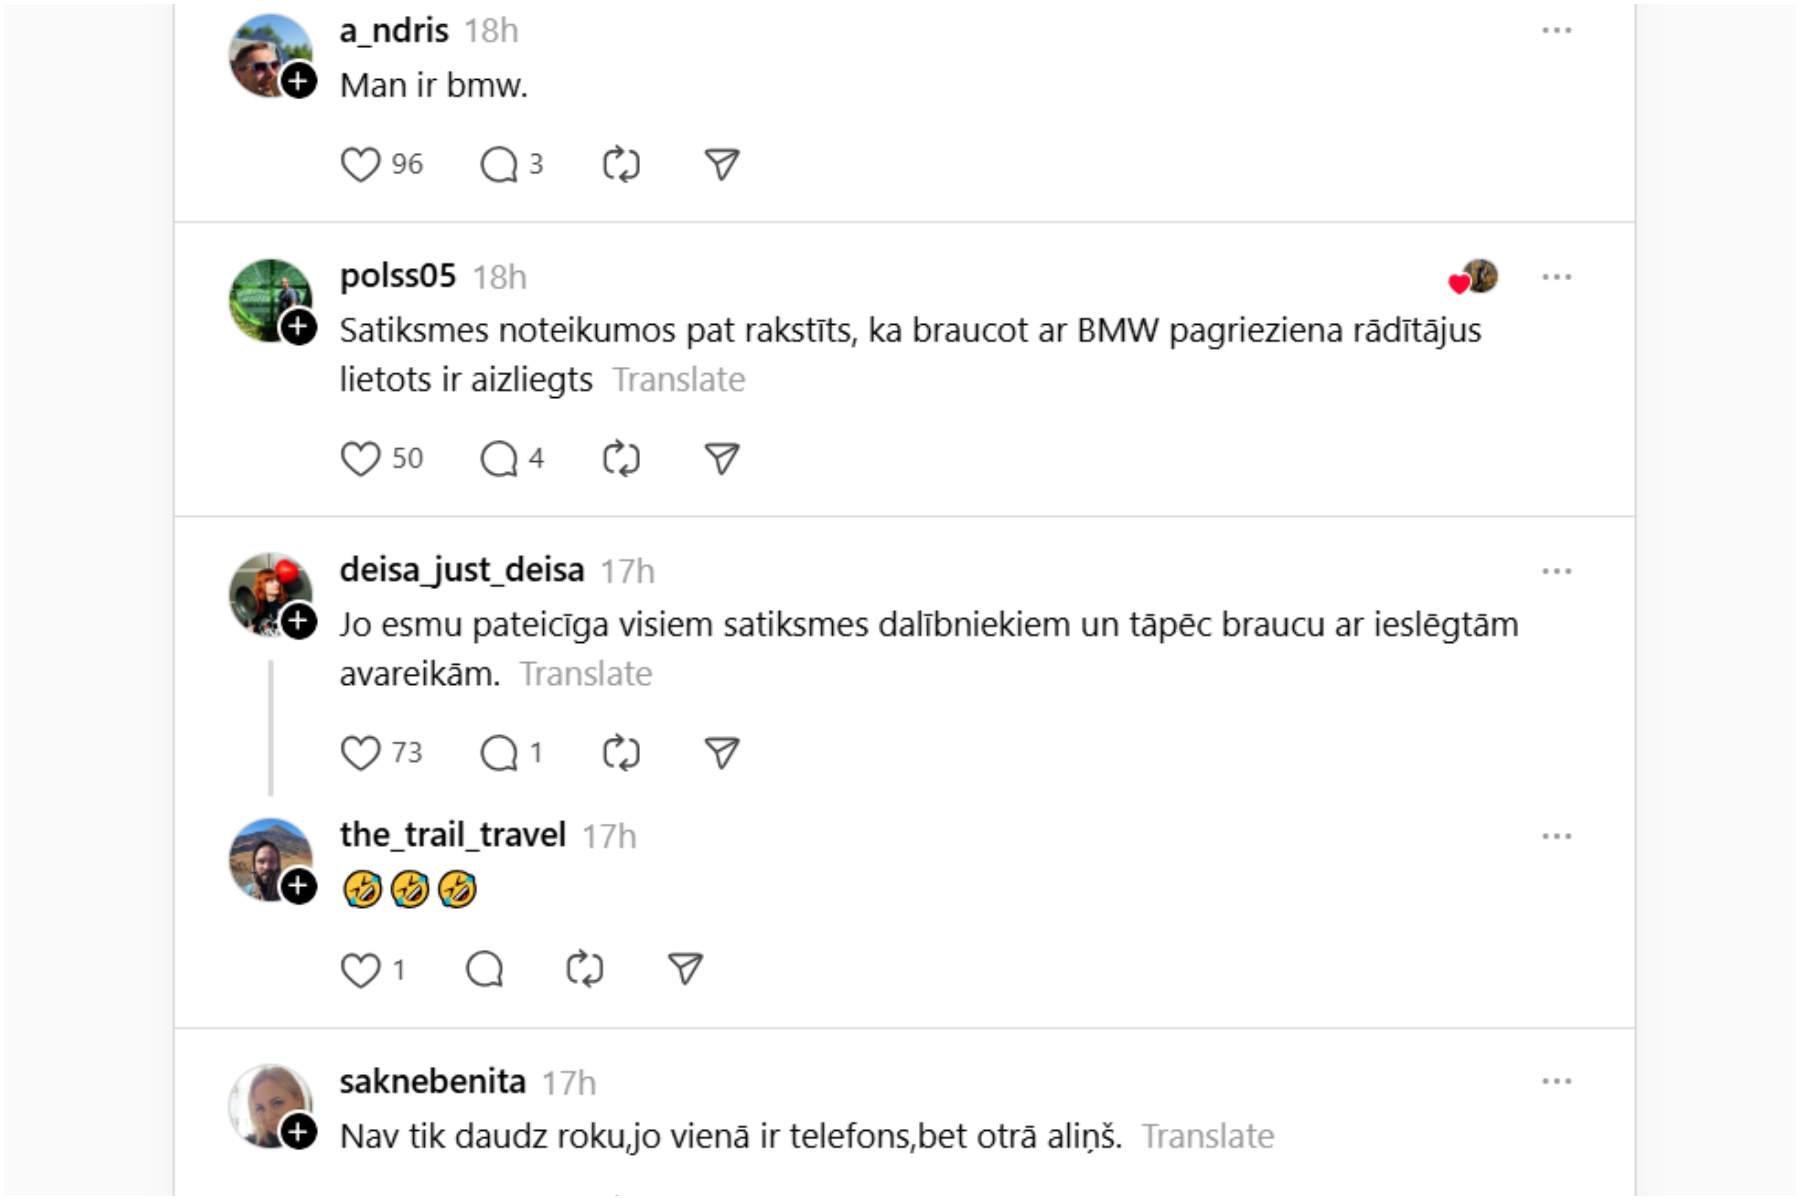
Task: Like deisa_just_deisa's post
Action: pyautogui.click(x=360, y=753)
